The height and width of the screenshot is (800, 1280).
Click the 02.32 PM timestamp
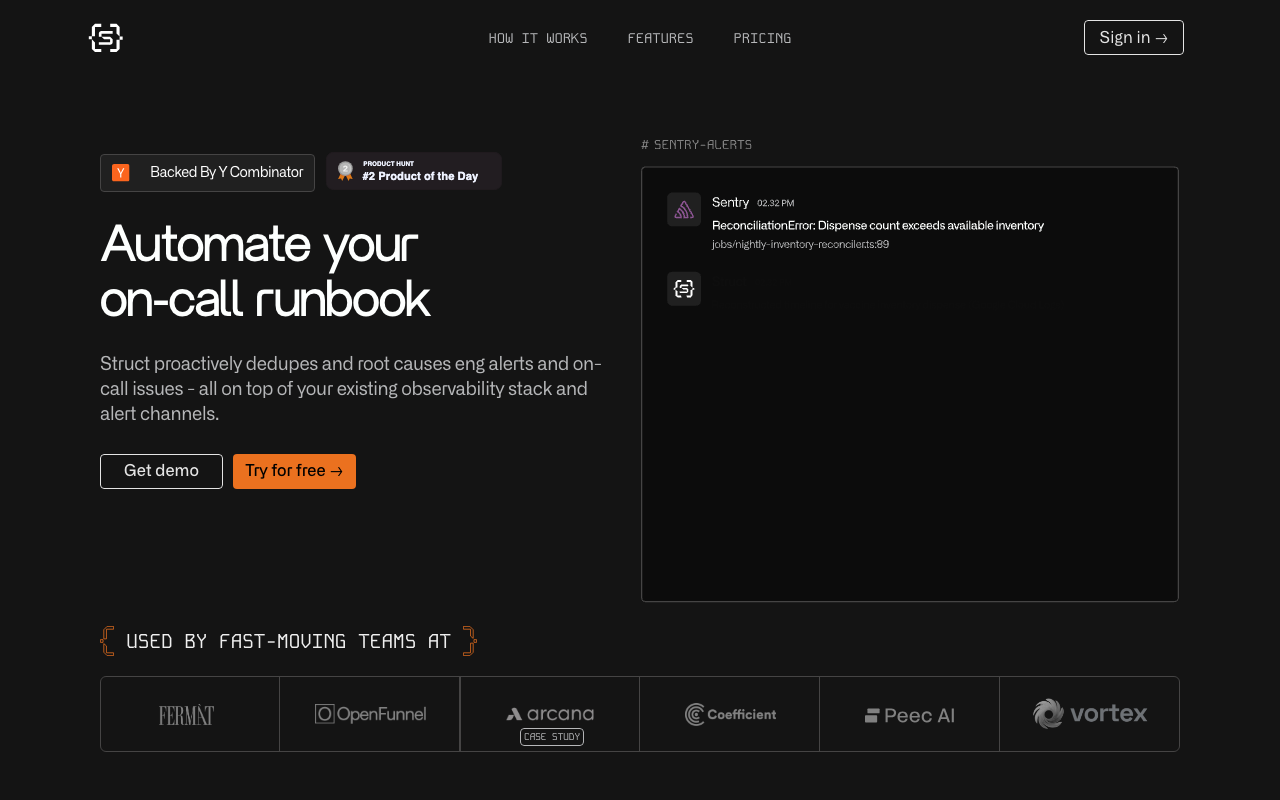click(775, 203)
